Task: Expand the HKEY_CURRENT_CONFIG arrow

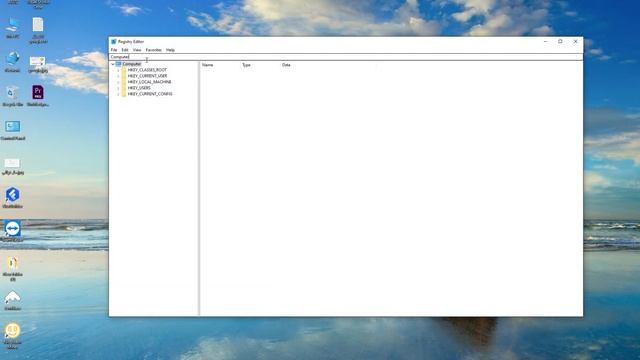Action: tap(118, 94)
